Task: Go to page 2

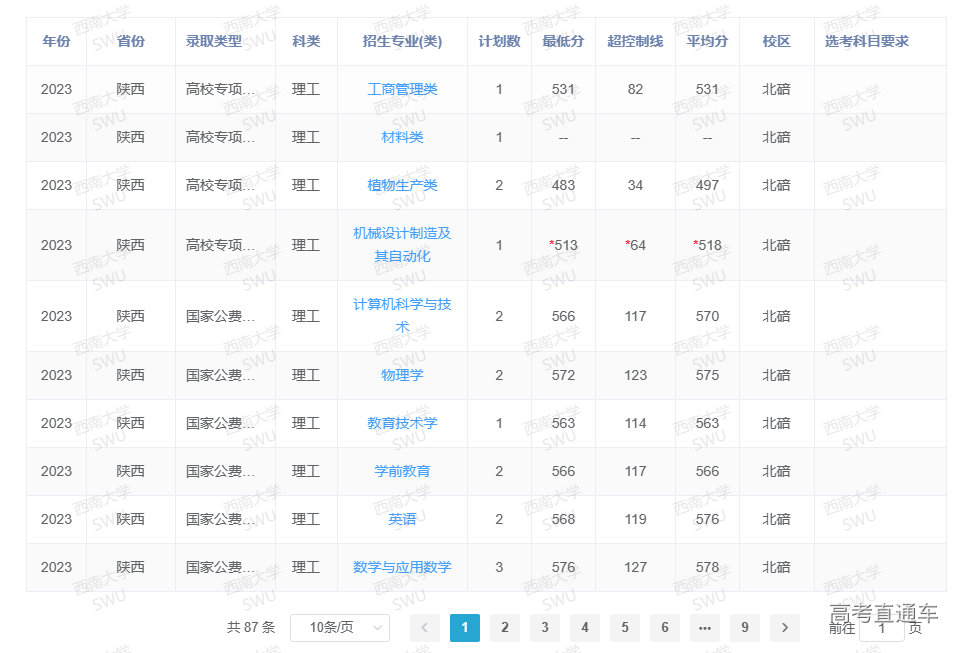Action: tap(505, 628)
